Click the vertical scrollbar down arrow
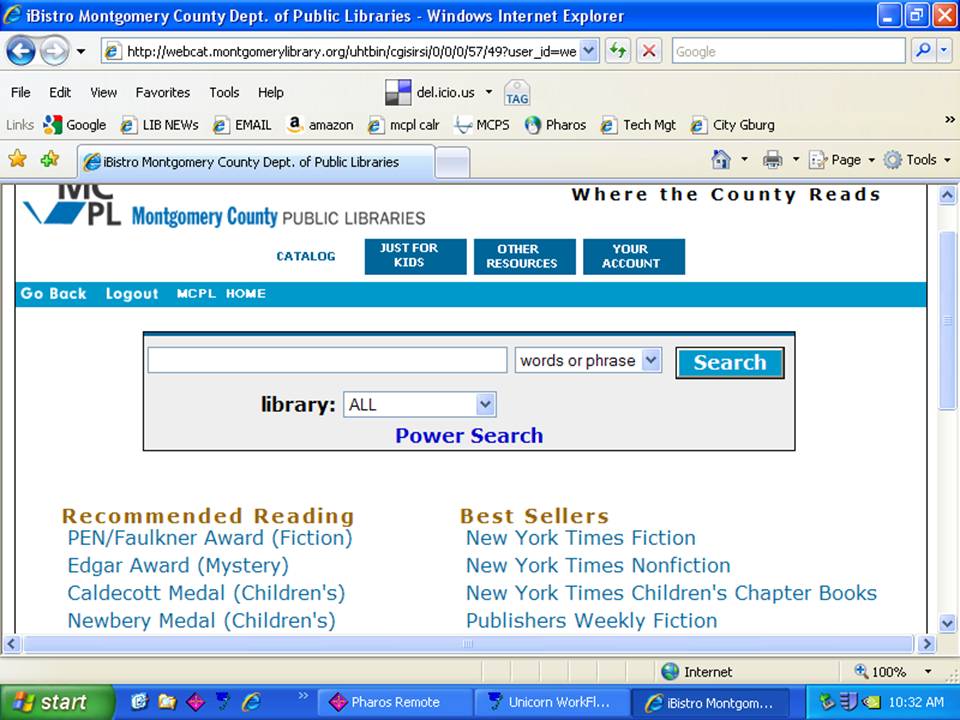 click(947, 624)
